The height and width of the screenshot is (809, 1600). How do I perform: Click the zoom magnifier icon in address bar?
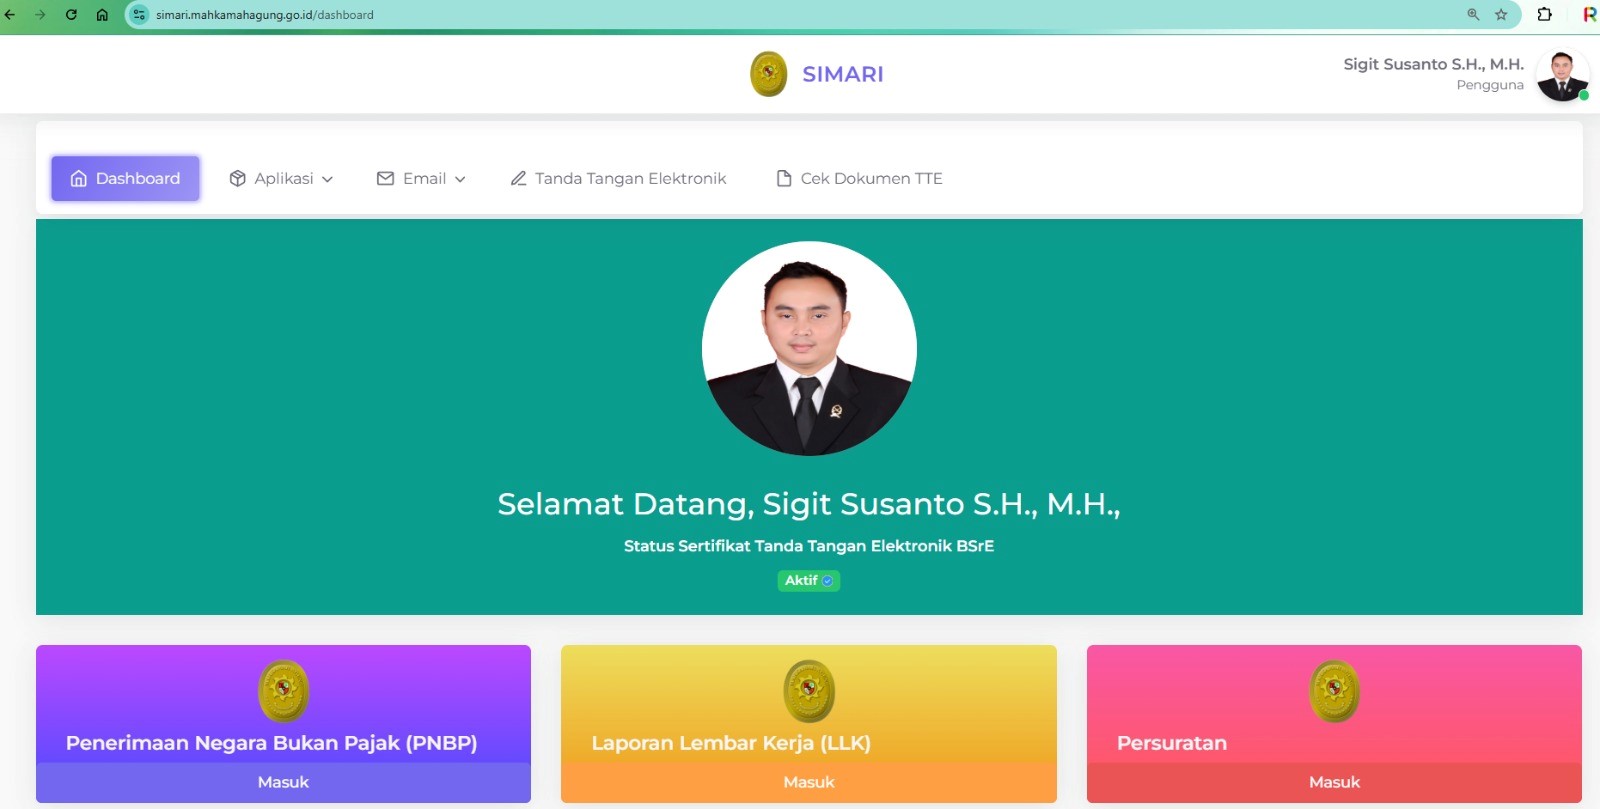tap(1473, 15)
